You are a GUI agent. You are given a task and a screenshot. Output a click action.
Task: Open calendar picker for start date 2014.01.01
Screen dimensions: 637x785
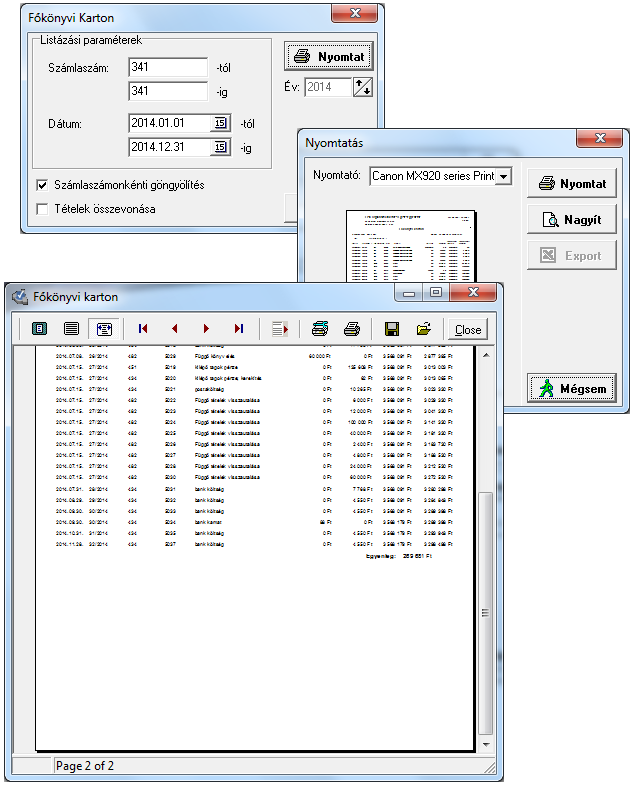pyautogui.click(x=220, y=123)
